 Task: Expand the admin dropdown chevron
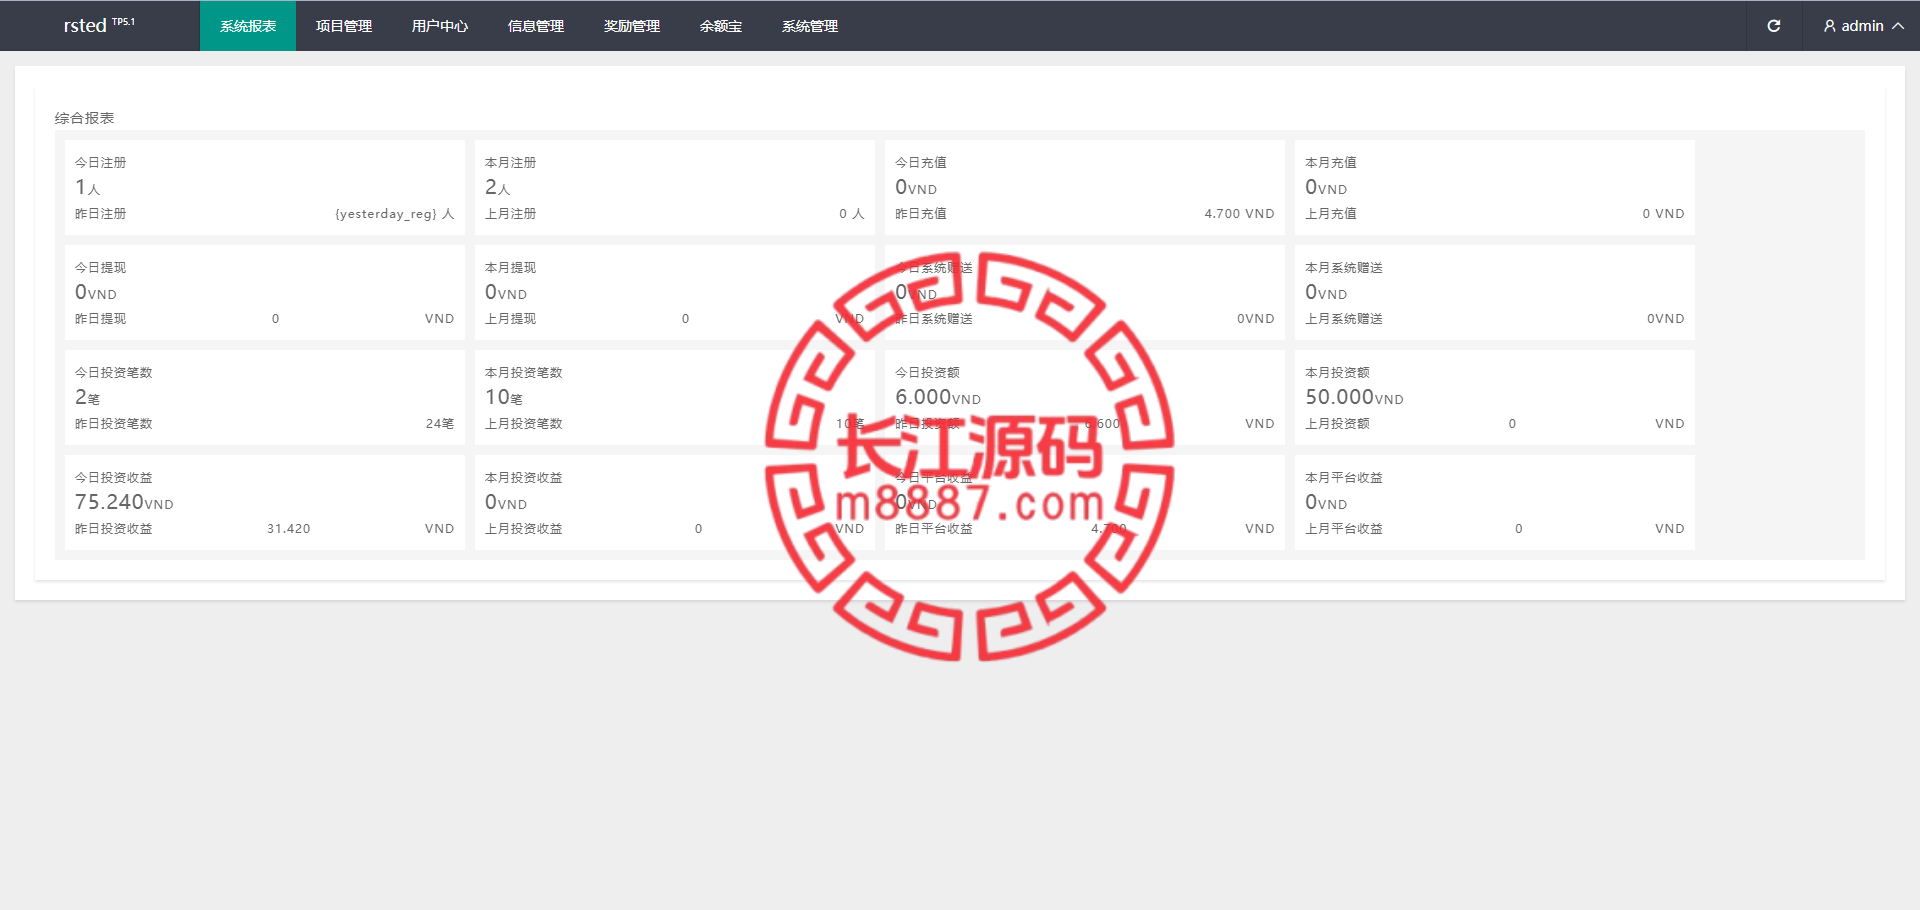(1897, 26)
